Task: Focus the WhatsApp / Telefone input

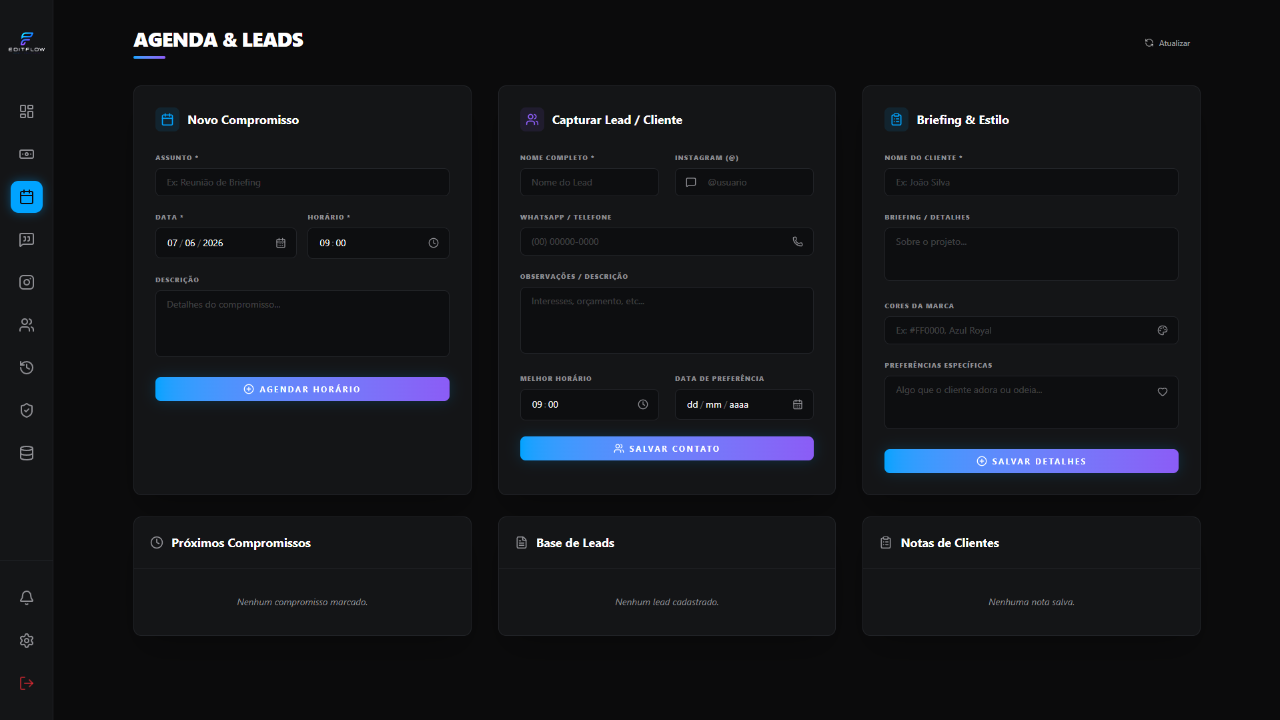Action: coord(667,241)
